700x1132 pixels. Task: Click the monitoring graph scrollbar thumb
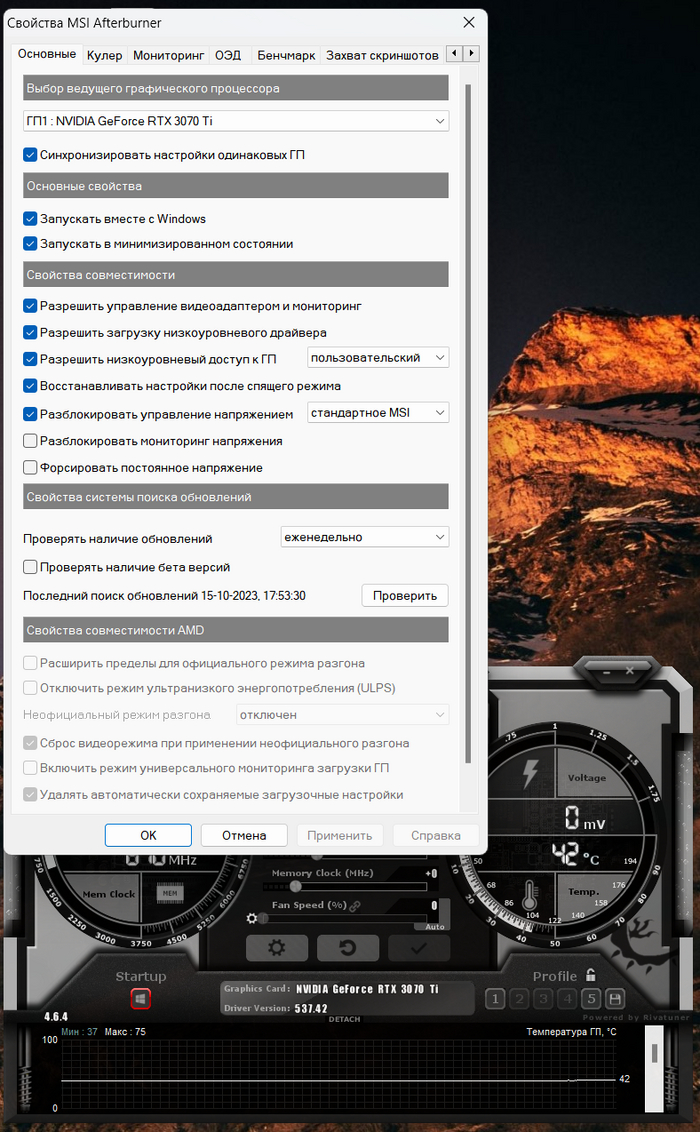point(655,1053)
